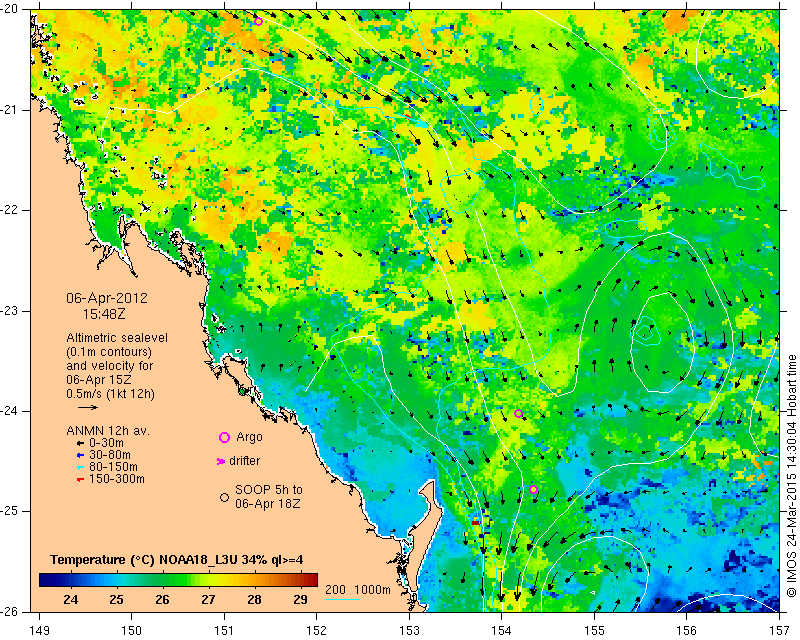Image resolution: width=800 pixels, height=640 pixels.
Task: Click the drifter legend label
Action: pos(244,461)
